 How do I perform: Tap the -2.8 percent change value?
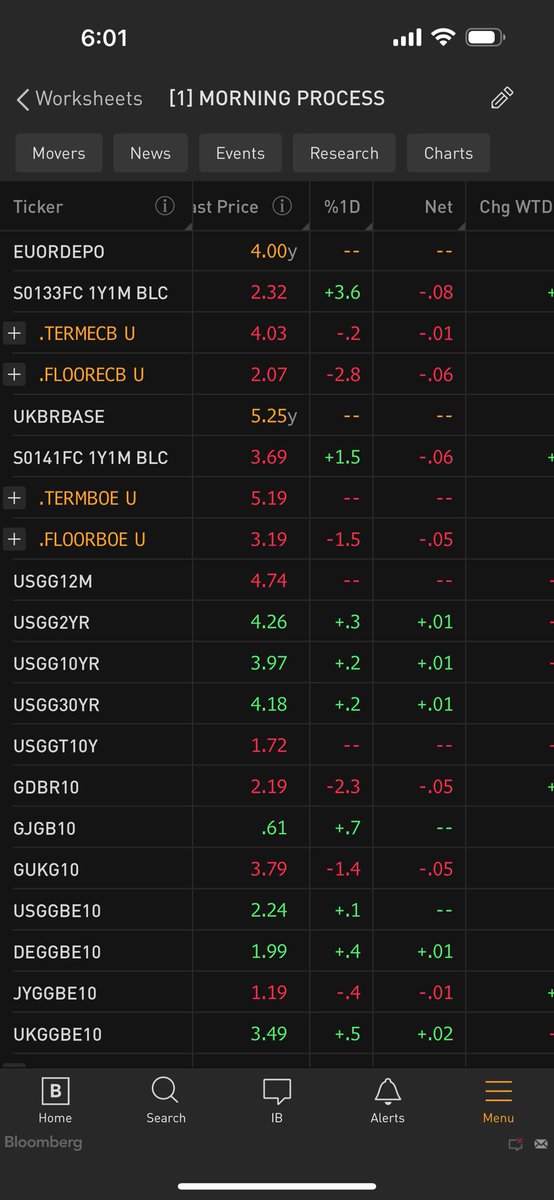[x=343, y=374]
